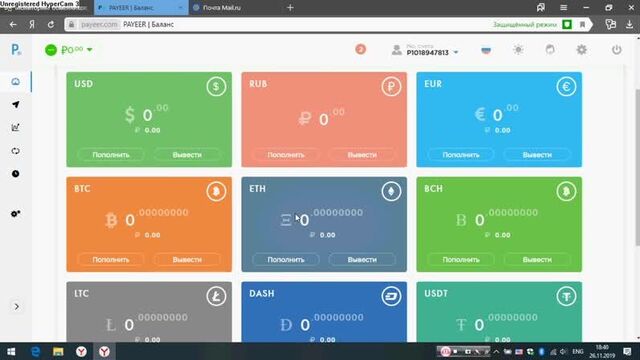
Task: Open the trade chart sidebar icon
Action: click(x=16, y=128)
